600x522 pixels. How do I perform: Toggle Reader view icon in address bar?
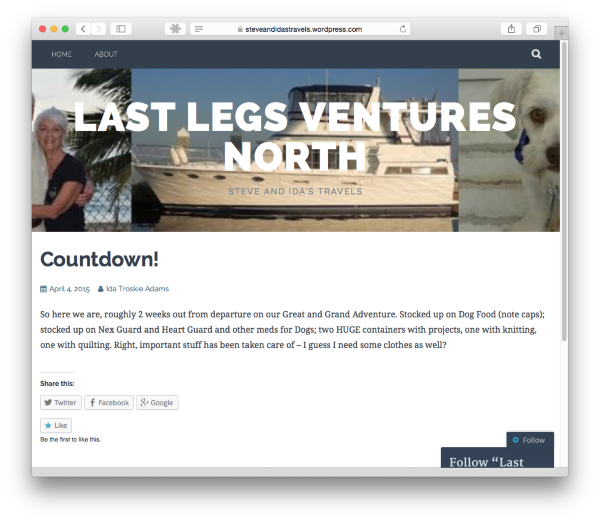tap(199, 29)
